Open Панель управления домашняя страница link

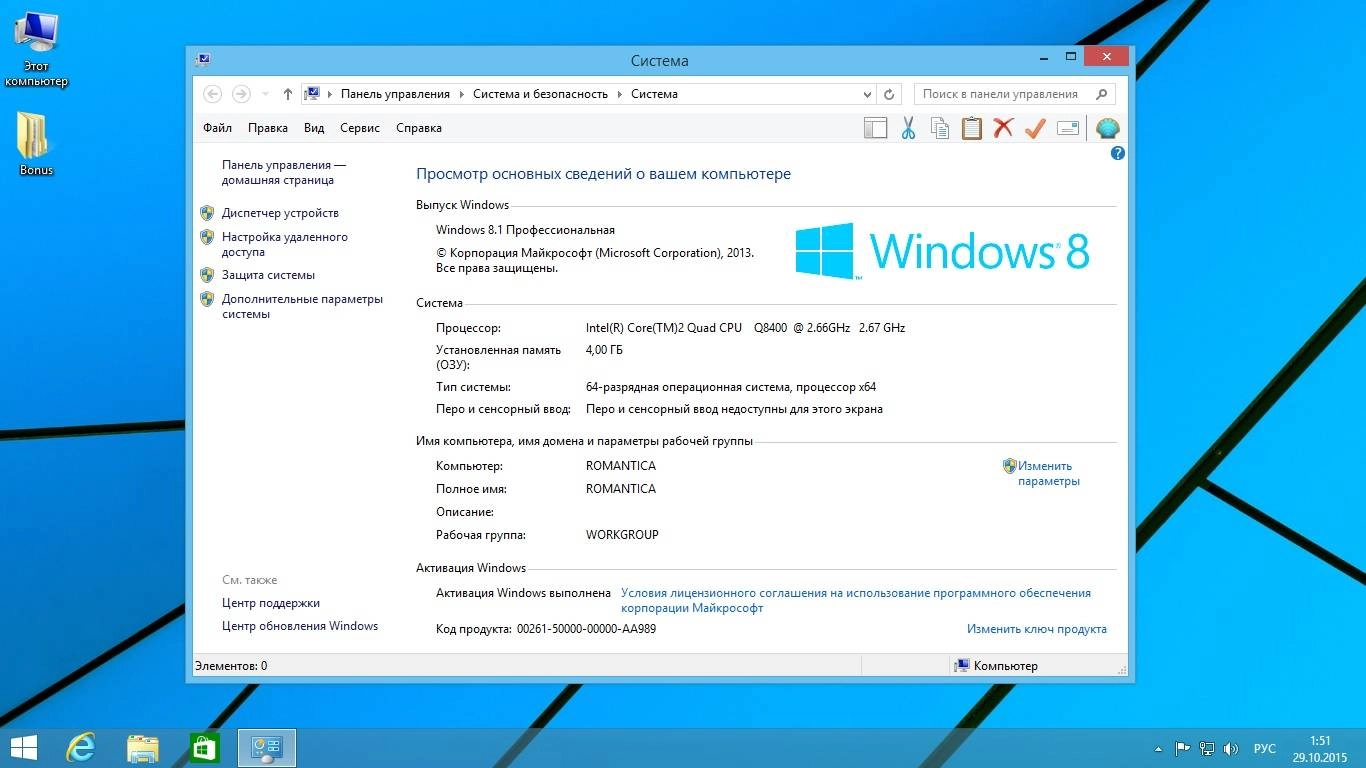pos(284,172)
